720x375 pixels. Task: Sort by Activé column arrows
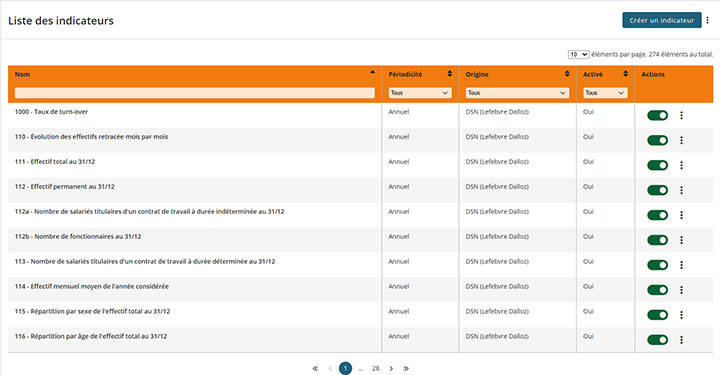coord(625,73)
